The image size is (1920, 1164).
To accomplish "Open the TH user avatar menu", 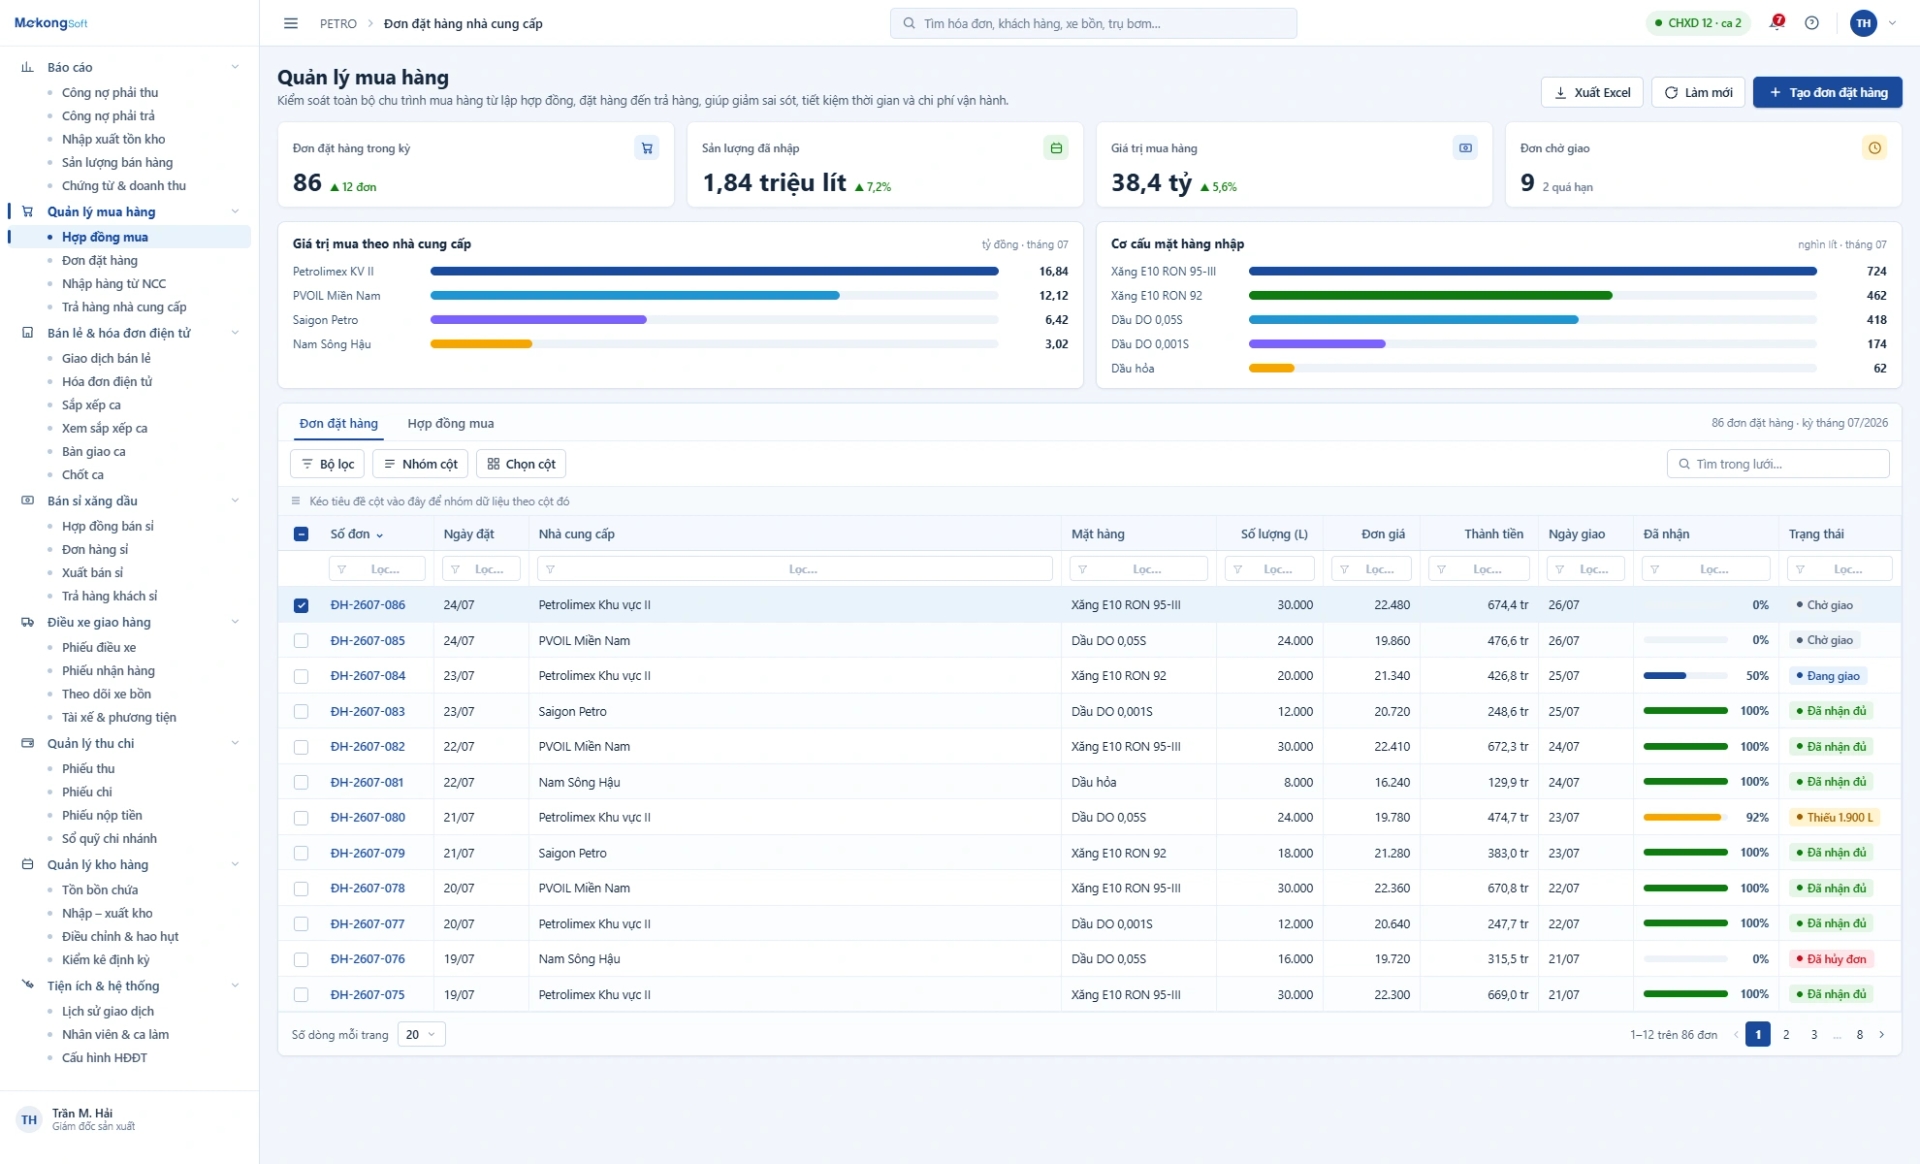I will (x=1863, y=23).
